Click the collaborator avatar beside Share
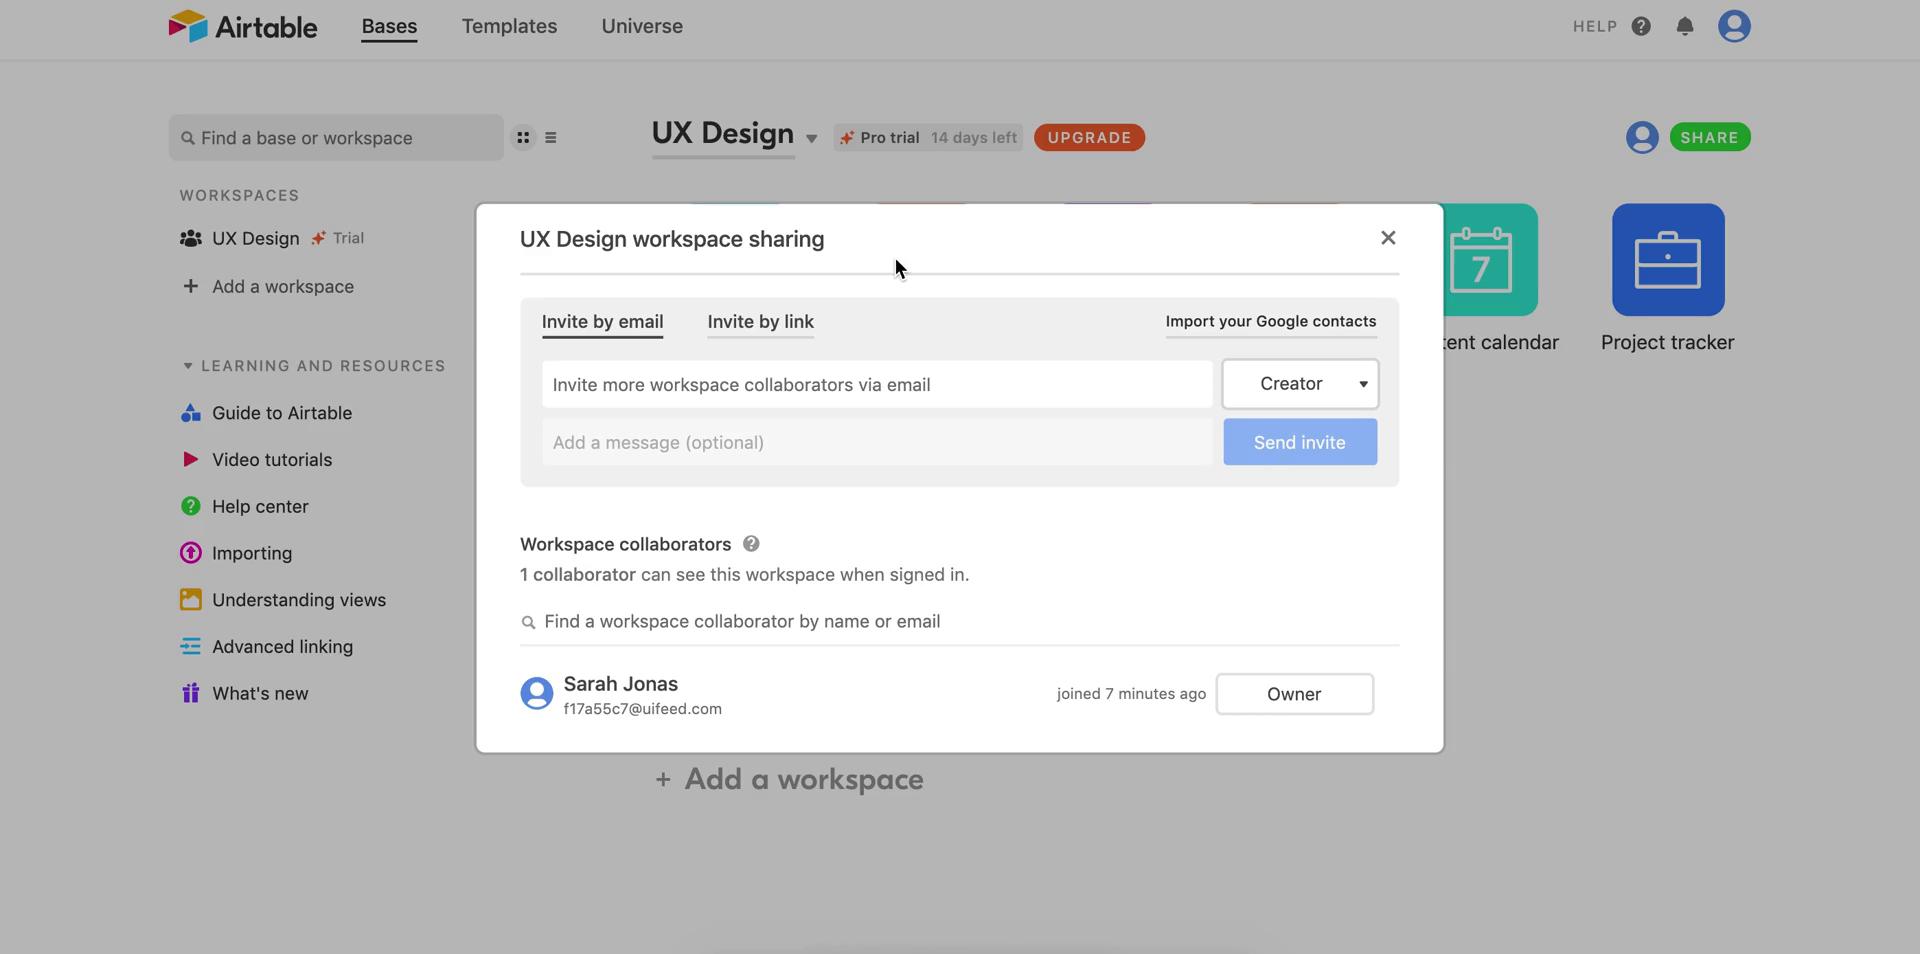The image size is (1920, 954). (x=1642, y=137)
